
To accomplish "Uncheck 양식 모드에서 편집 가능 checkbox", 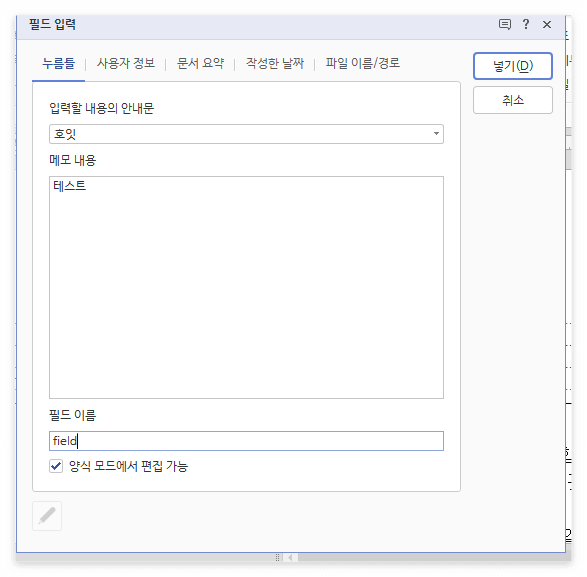I will click(56, 467).
